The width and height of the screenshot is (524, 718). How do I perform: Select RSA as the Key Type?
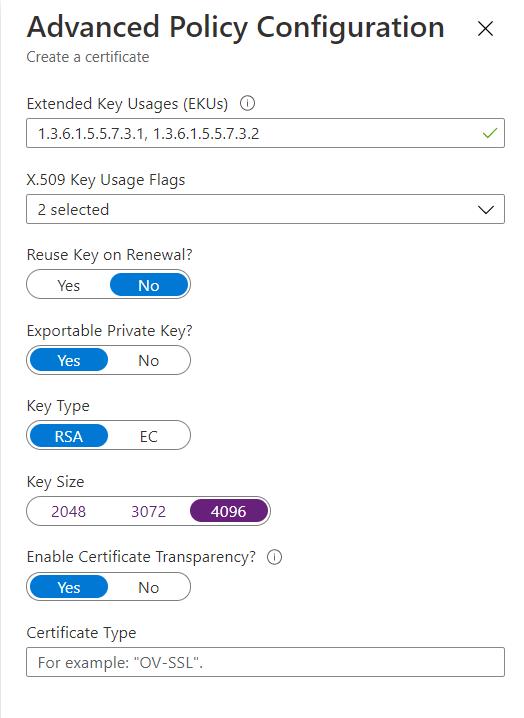[69, 436]
